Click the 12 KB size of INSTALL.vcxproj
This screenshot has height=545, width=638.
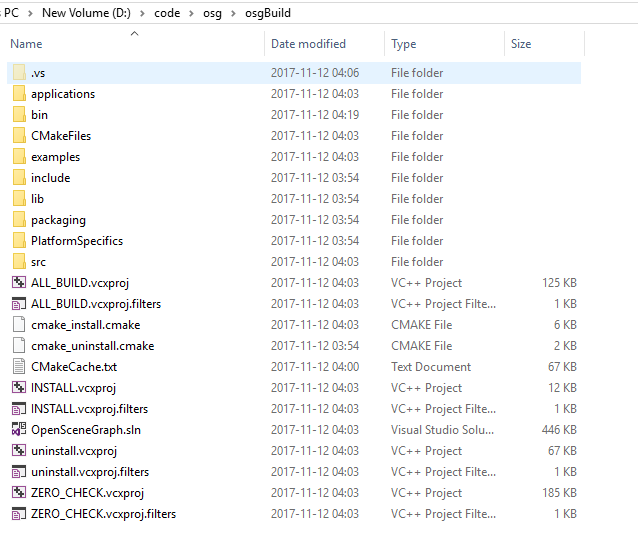click(562, 387)
